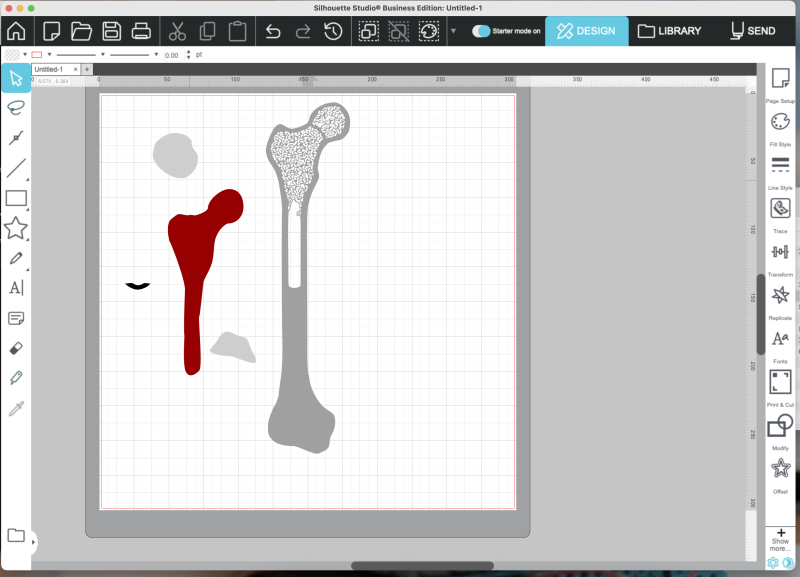Toggle the theme switch at bottom right
The image size is (800, 577).
[x=789, y=563]
